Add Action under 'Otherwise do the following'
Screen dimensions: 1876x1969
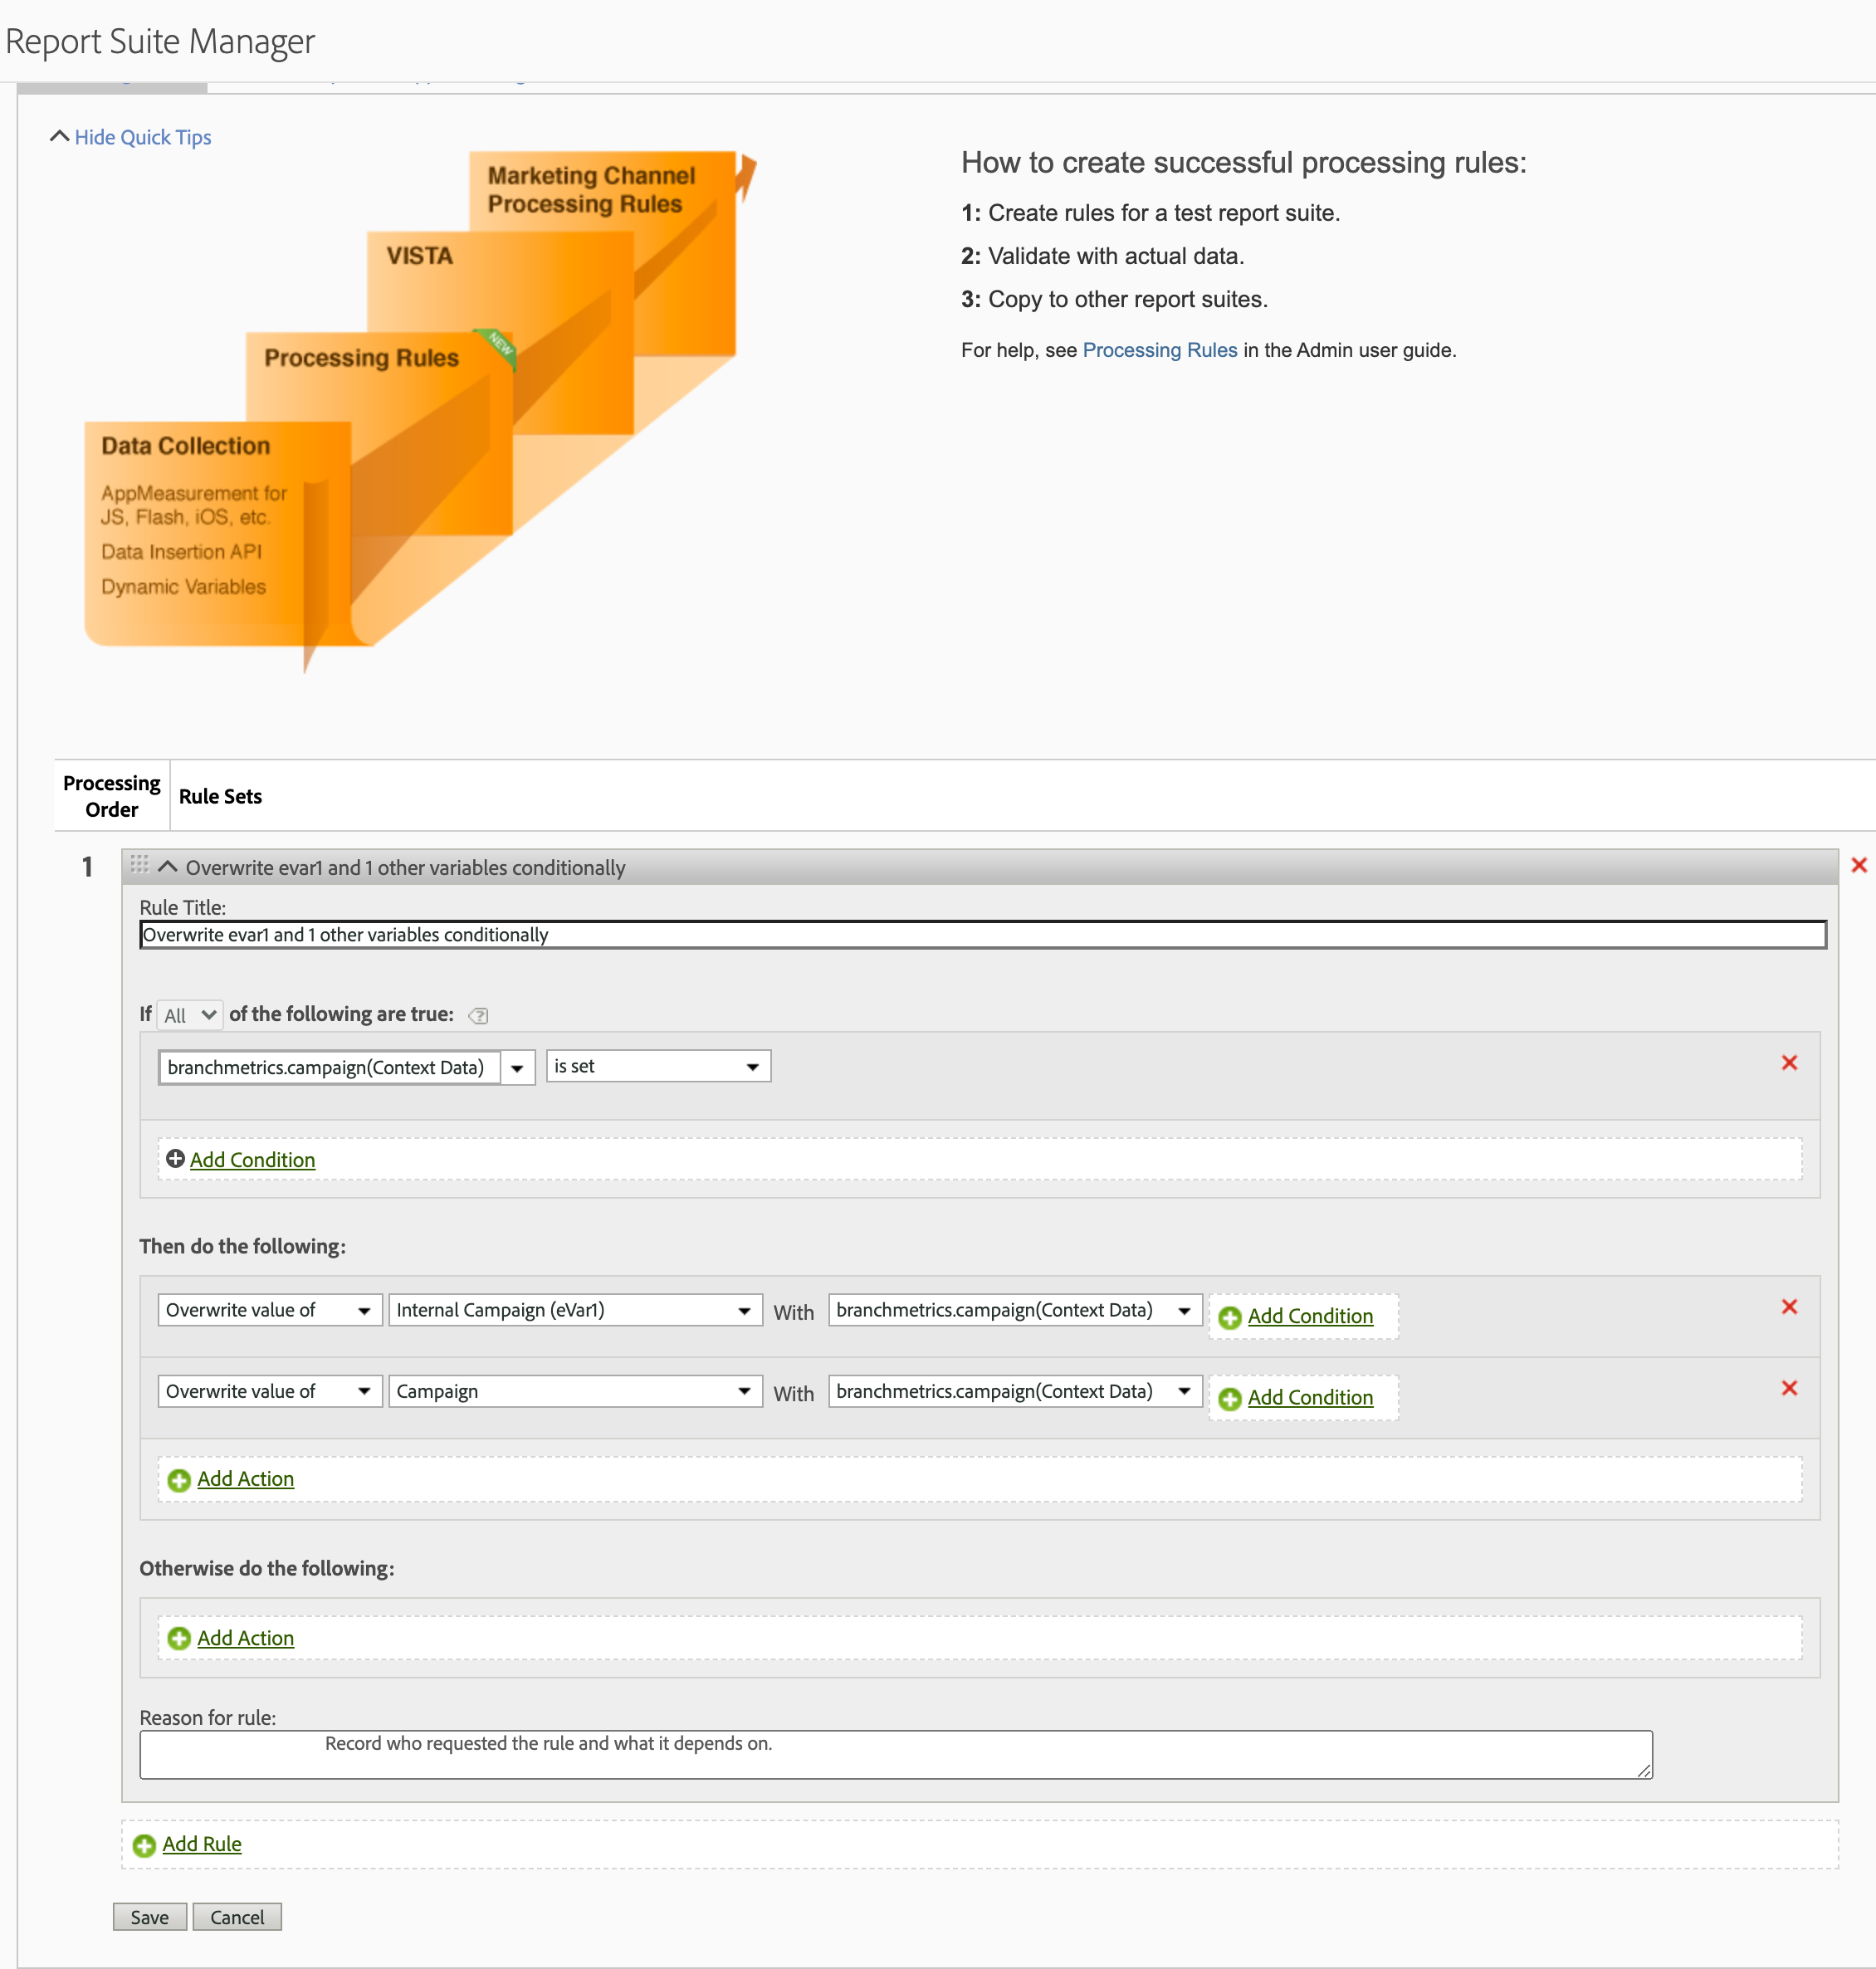coord(245,1637)
